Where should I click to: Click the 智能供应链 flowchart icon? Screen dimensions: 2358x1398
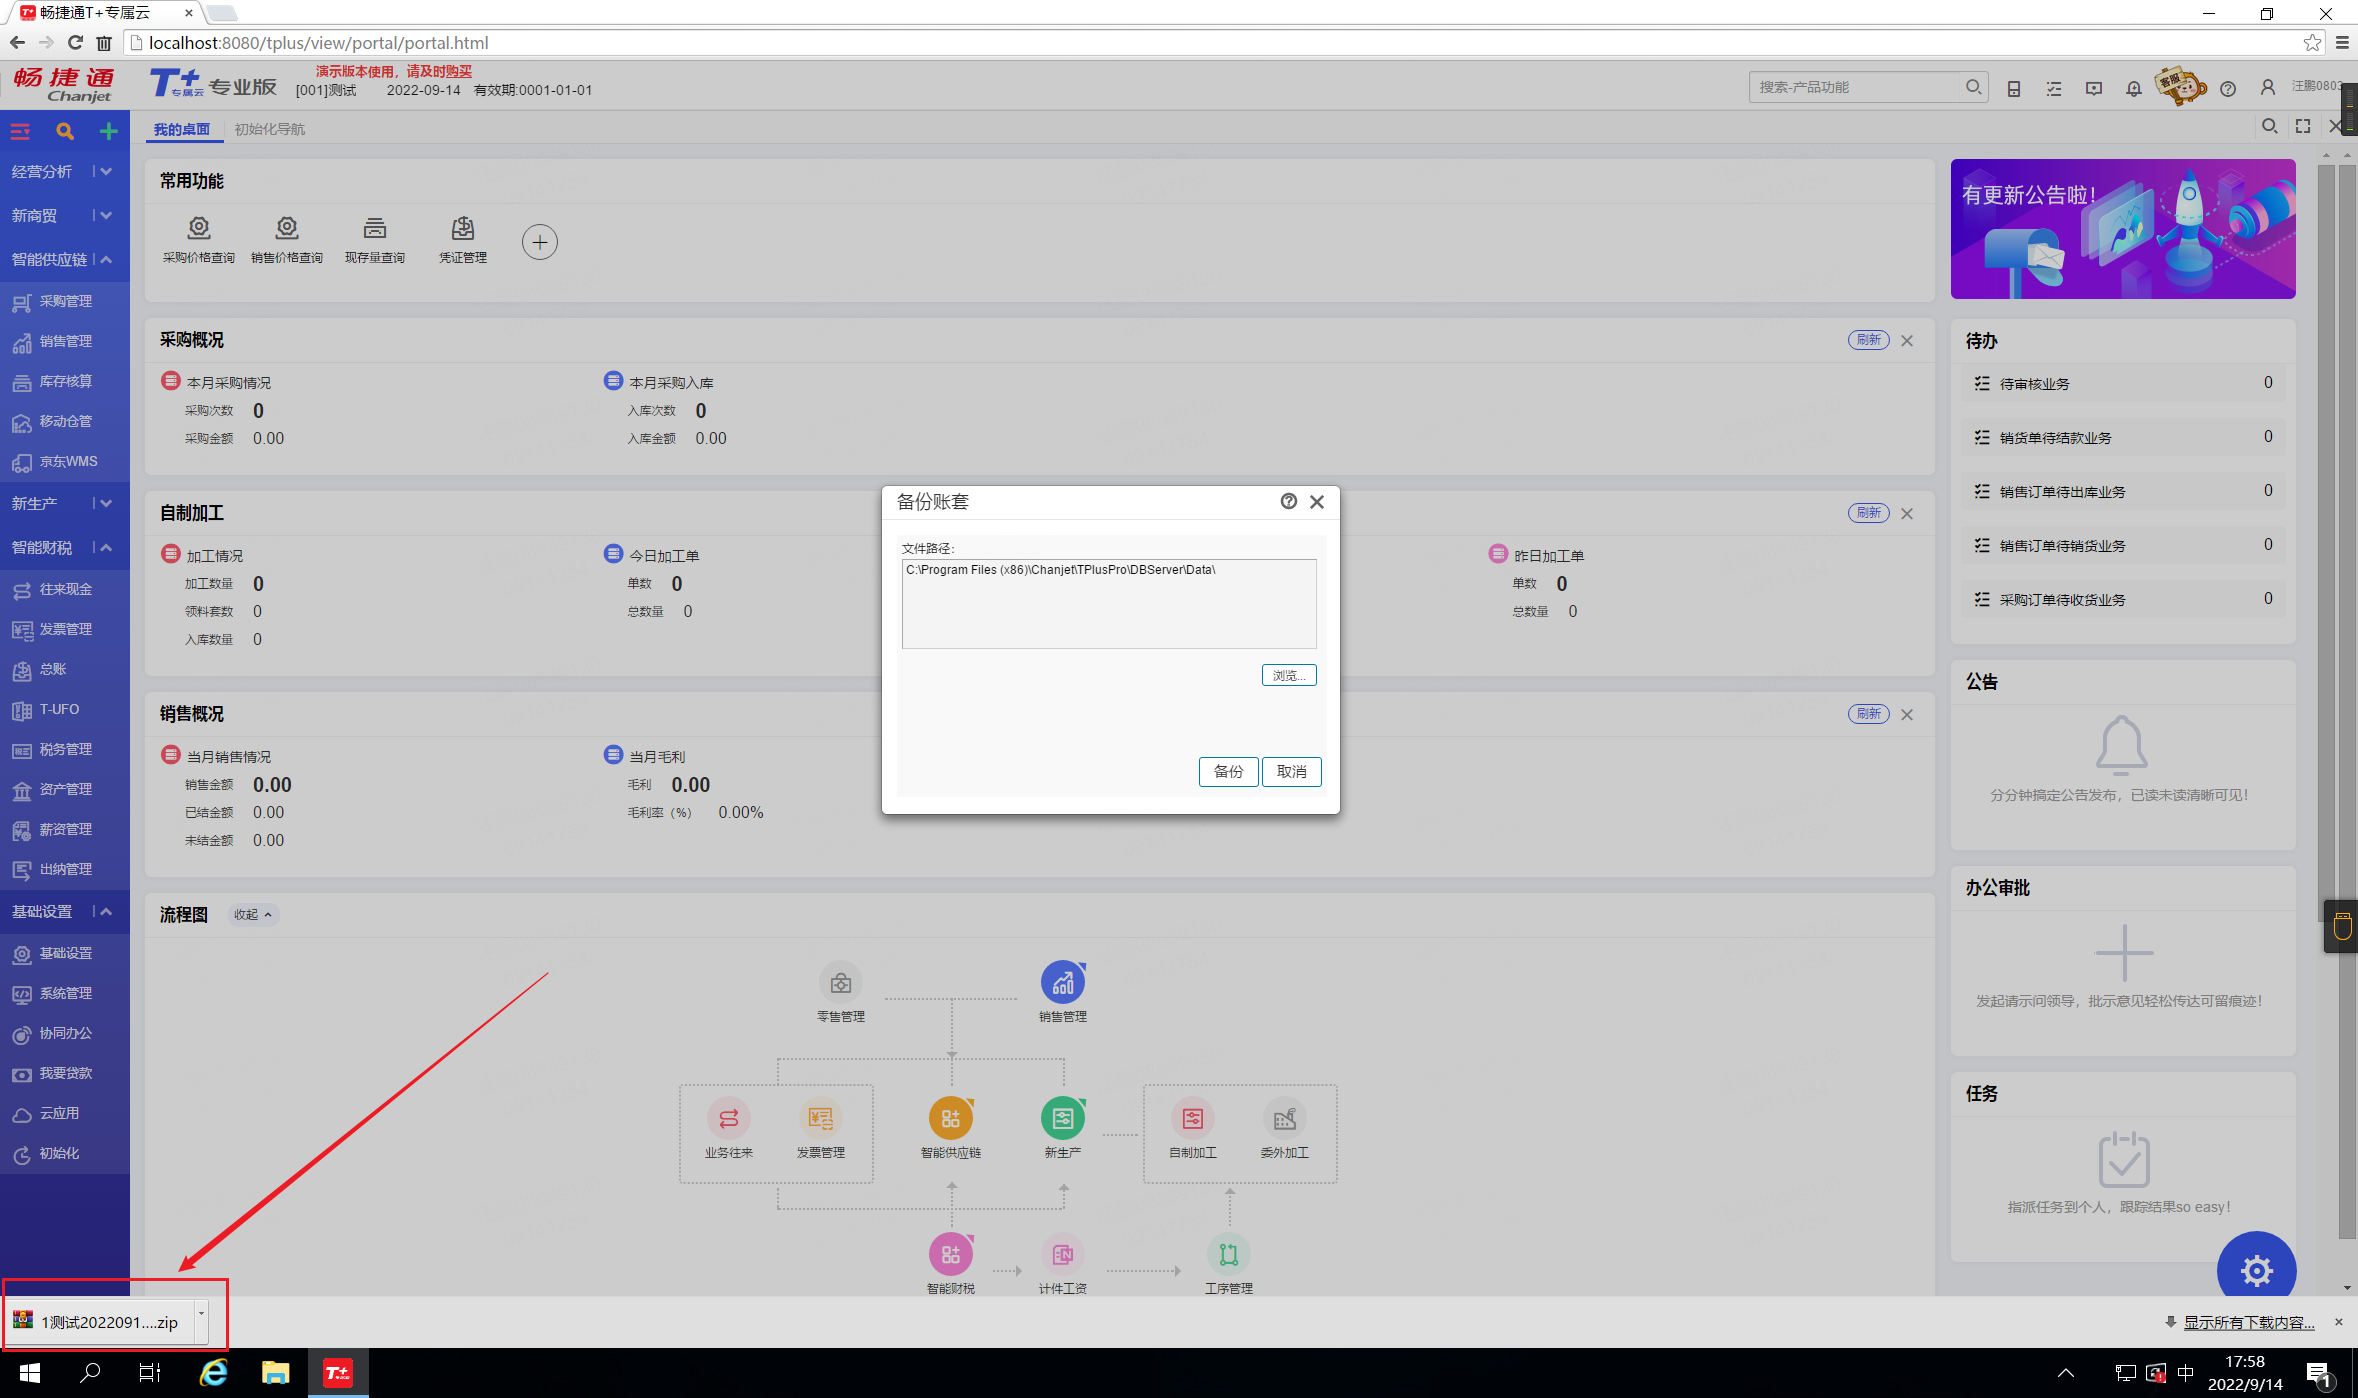pos(950,1118)
